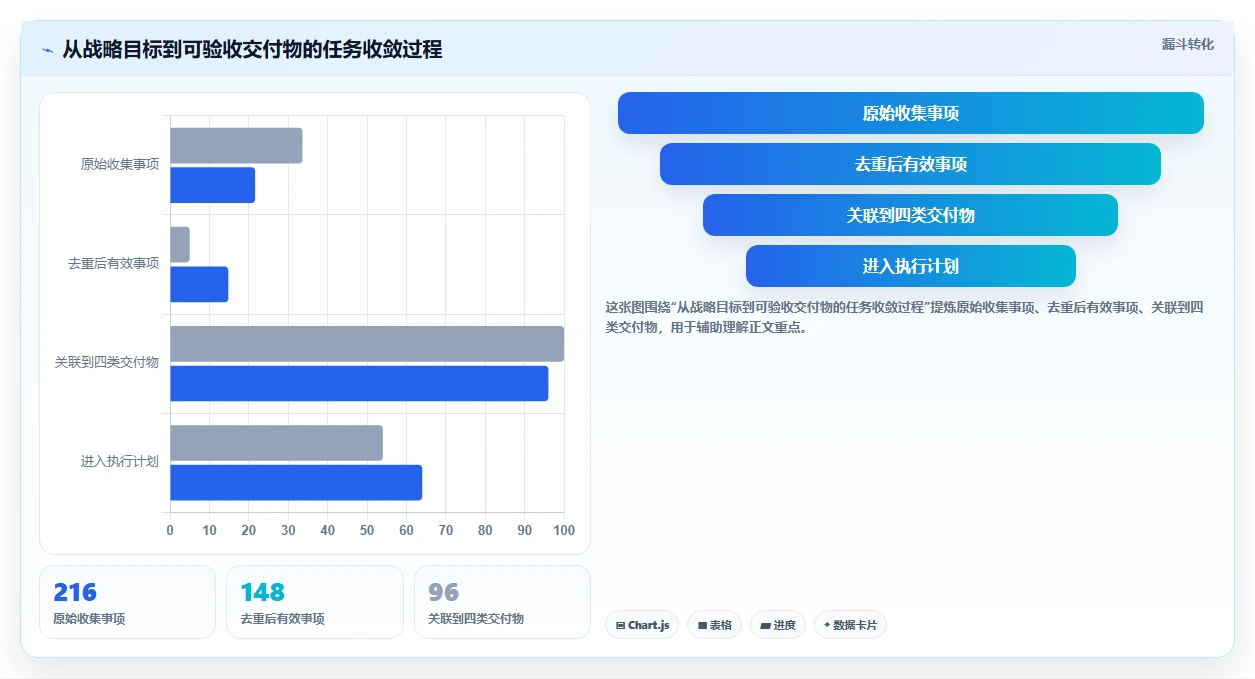The height and width of the screenshot is (679, 1255).
Task: Click 原始收集事项 caption under 216
Action: coord(89,619)
